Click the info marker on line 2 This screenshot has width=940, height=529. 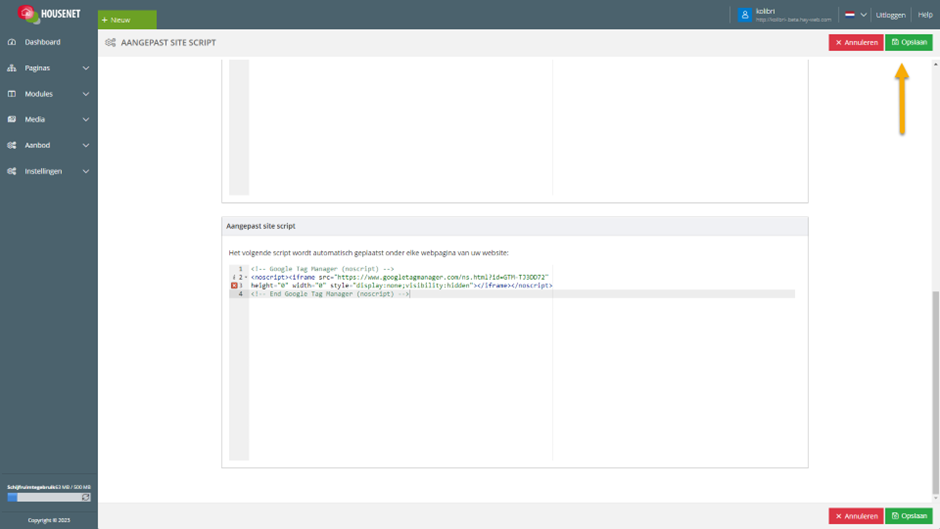234,278
